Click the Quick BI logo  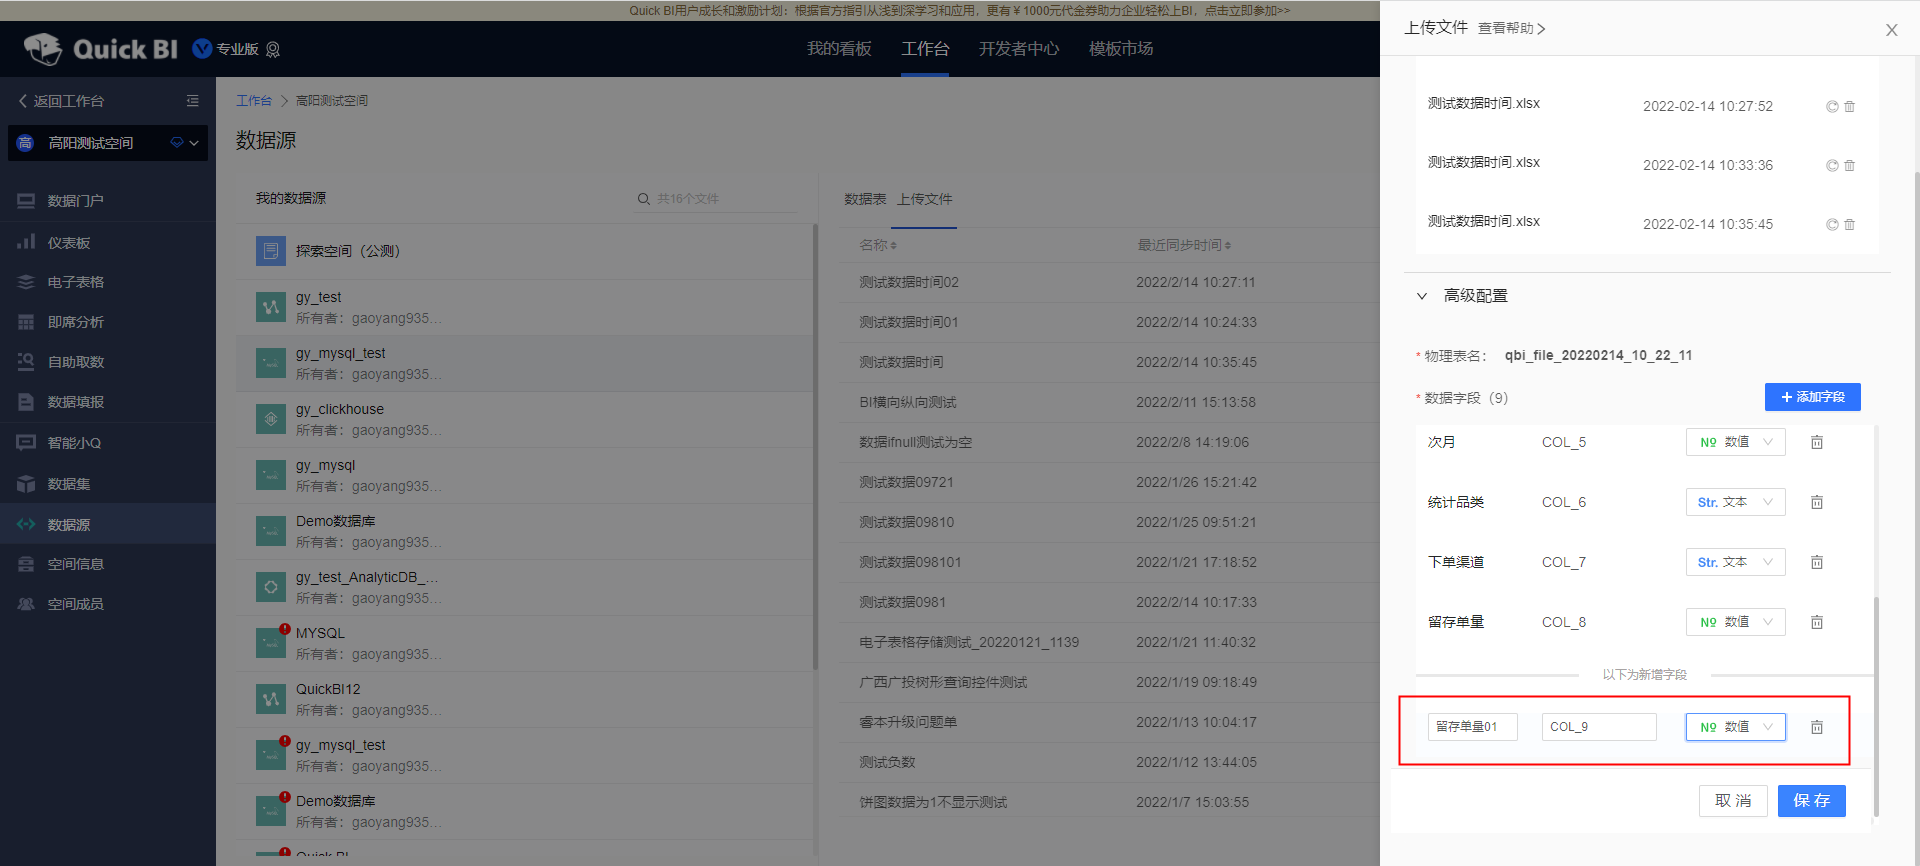[100, 48]
